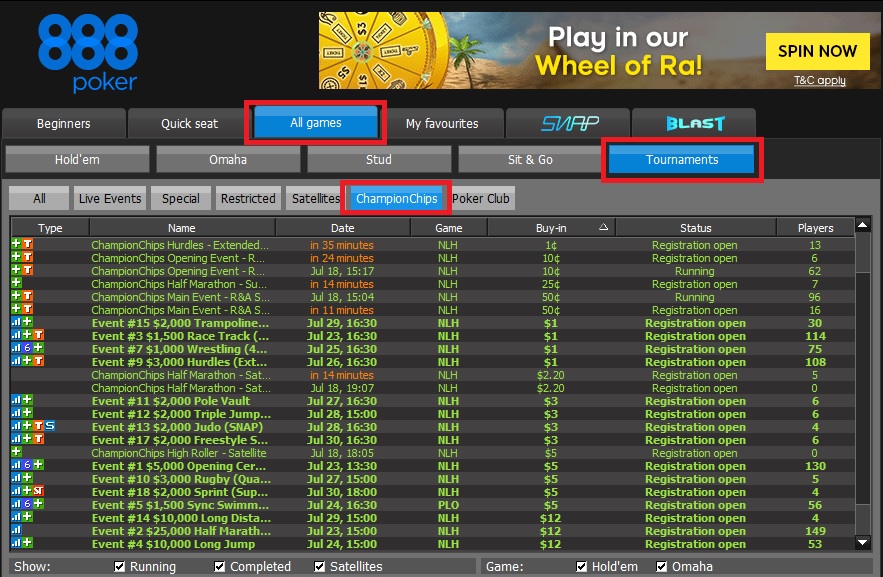Click the orange T icon on Event #9 Hurdles row

[x=38, y=361]
